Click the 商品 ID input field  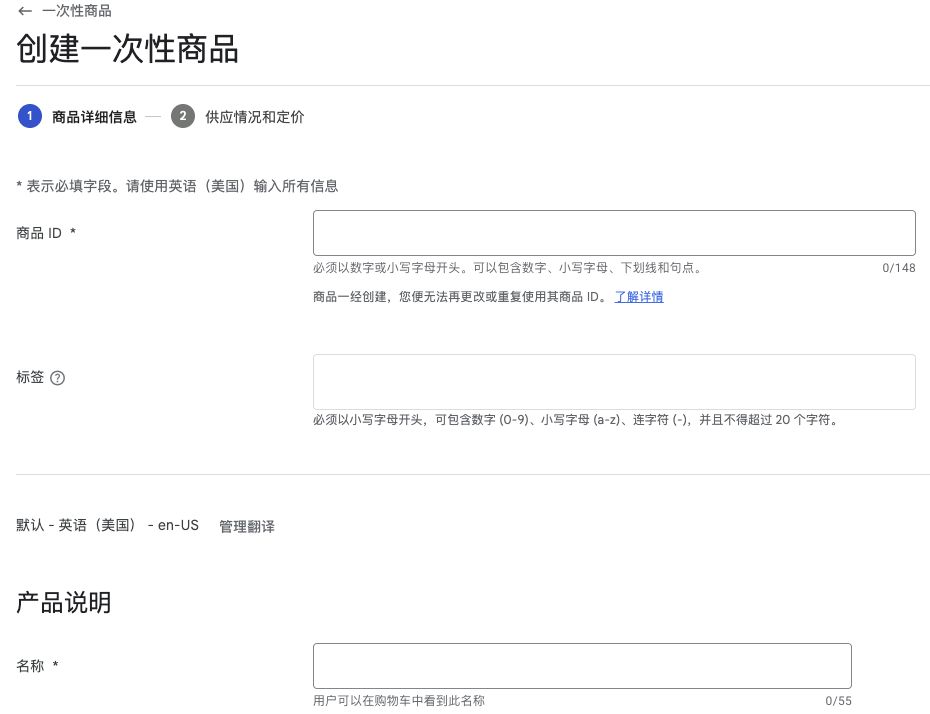[x=614, y=233]
